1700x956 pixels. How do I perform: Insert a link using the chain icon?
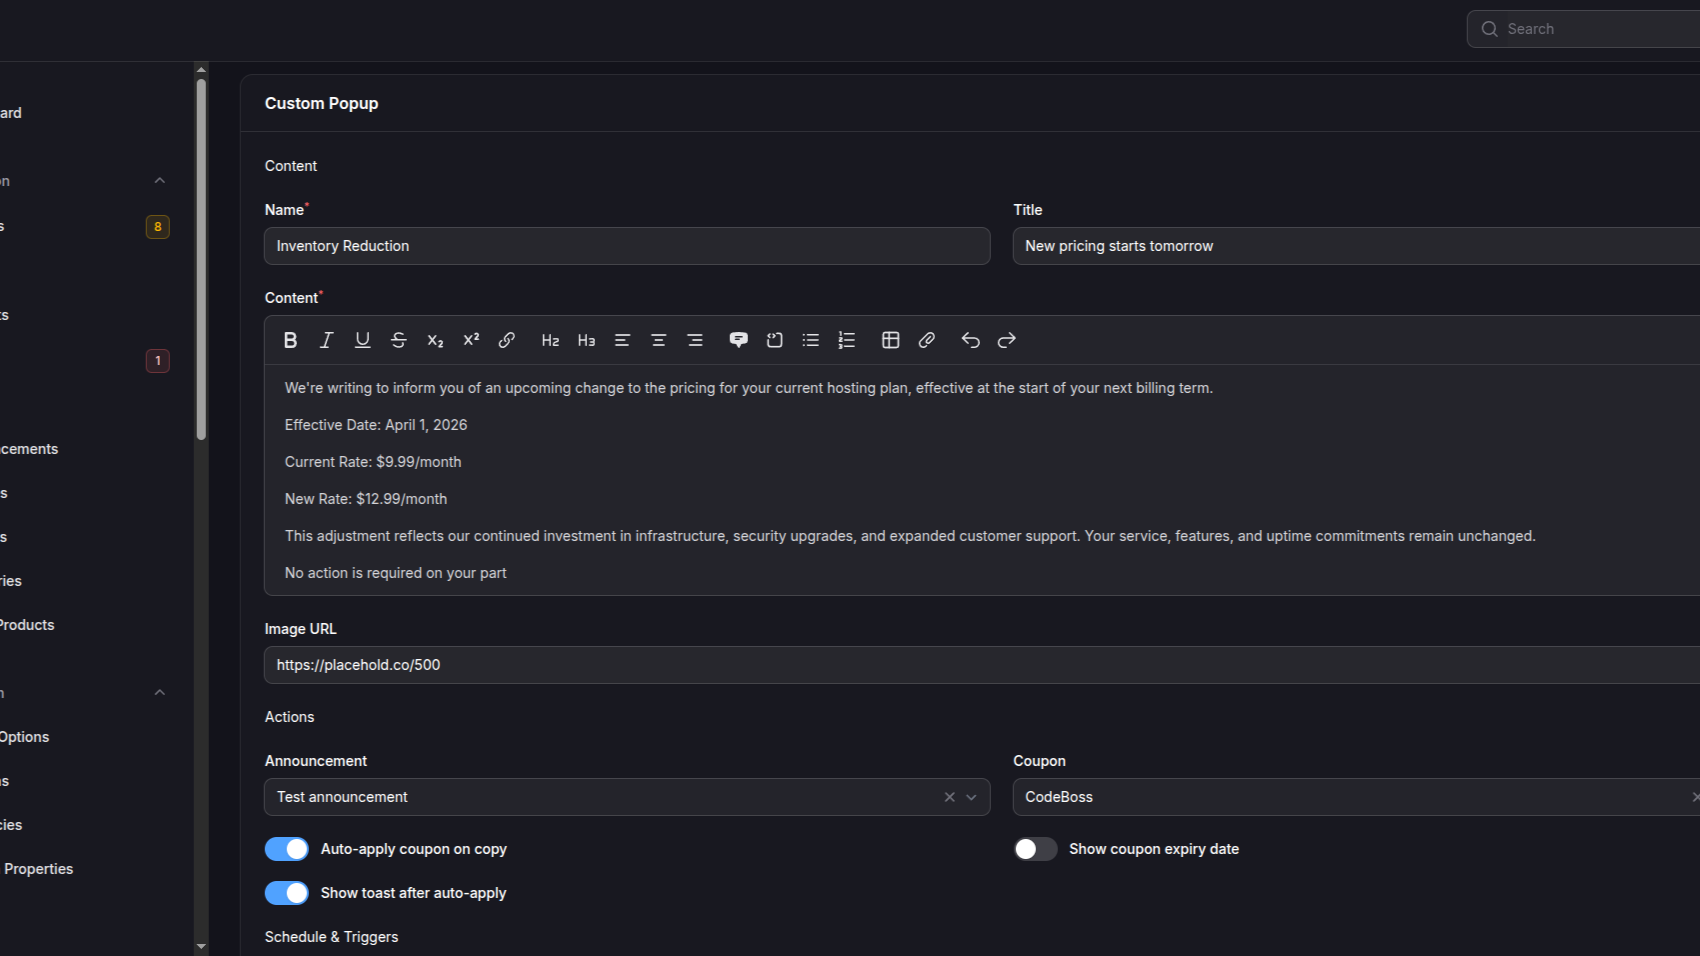(x=507, y=340)
